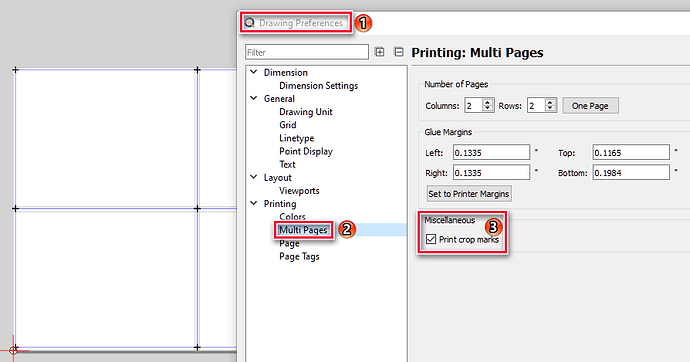Increase the Columns value with up arrow
690x362 pixels.
coord(488,102)
